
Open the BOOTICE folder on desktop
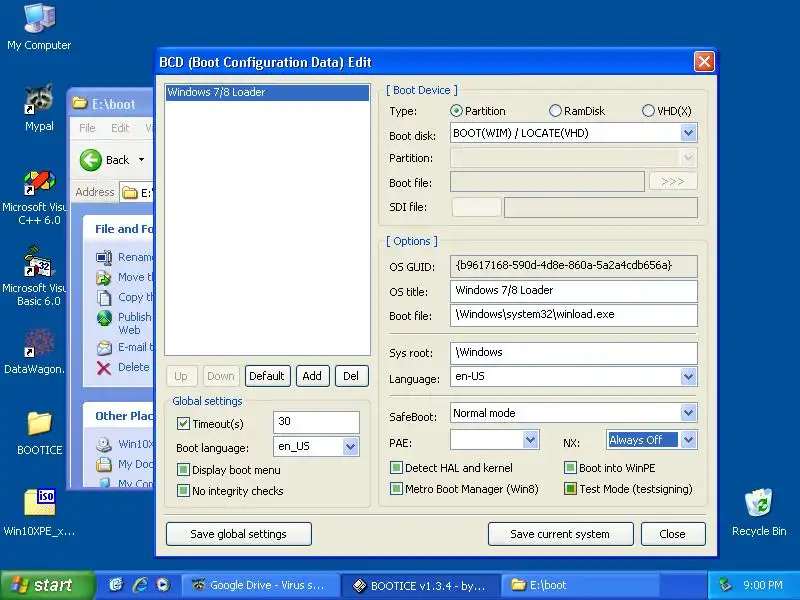39,423
